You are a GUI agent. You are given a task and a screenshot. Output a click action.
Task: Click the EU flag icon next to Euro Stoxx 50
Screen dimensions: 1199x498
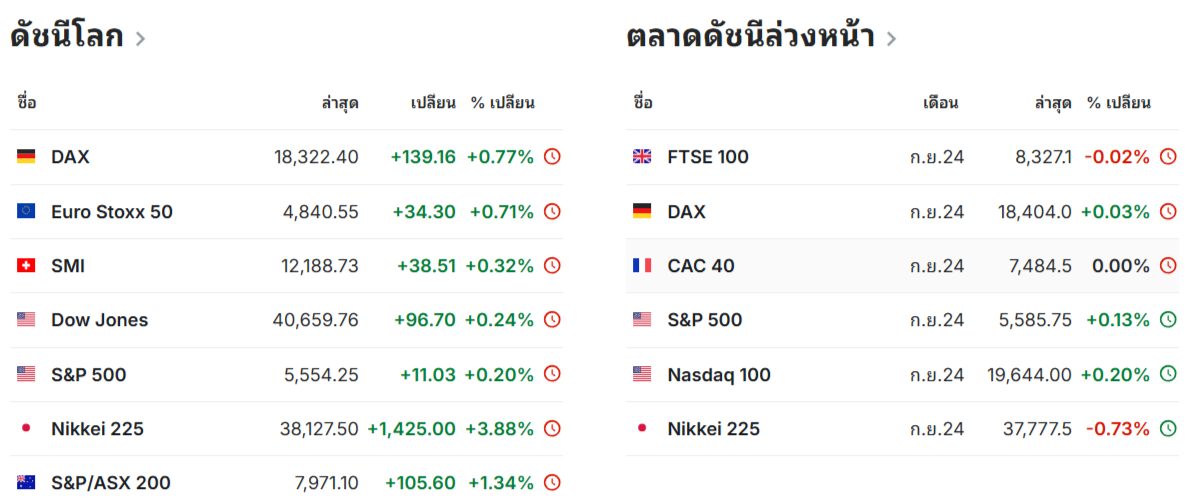coord(26,211)
